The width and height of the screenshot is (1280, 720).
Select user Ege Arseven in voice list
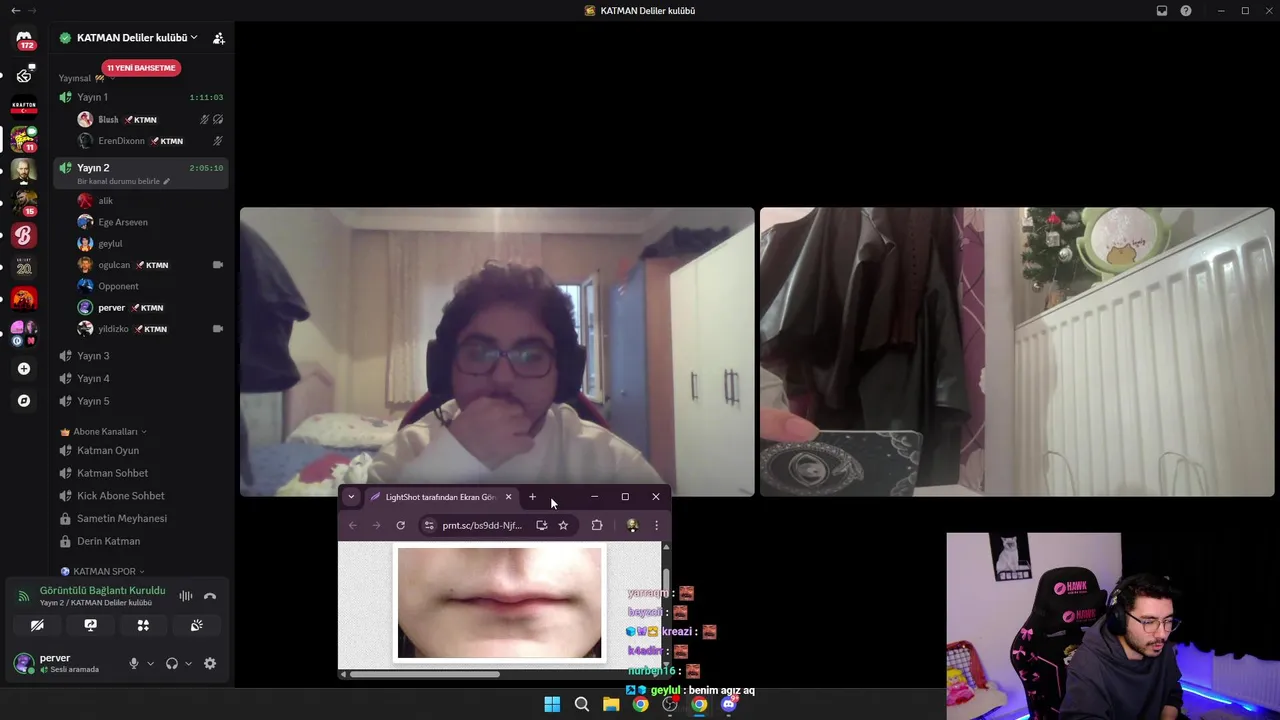(x=150, y=222)
